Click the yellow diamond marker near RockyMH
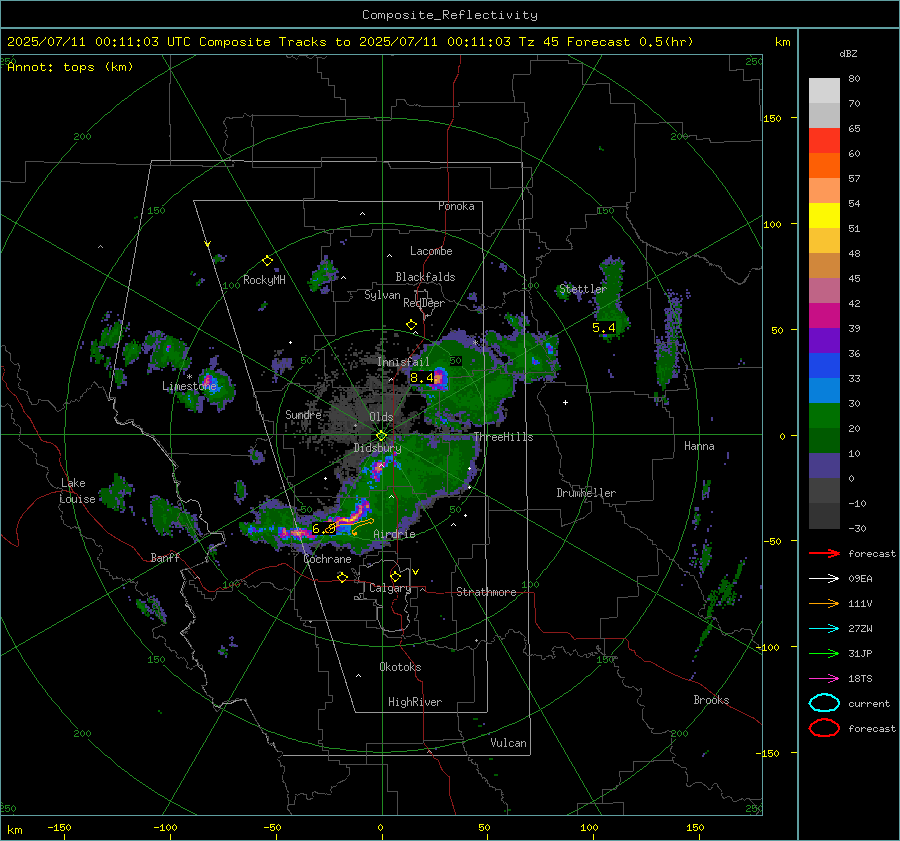The image size is (900, 841). (x=267, y=261)
